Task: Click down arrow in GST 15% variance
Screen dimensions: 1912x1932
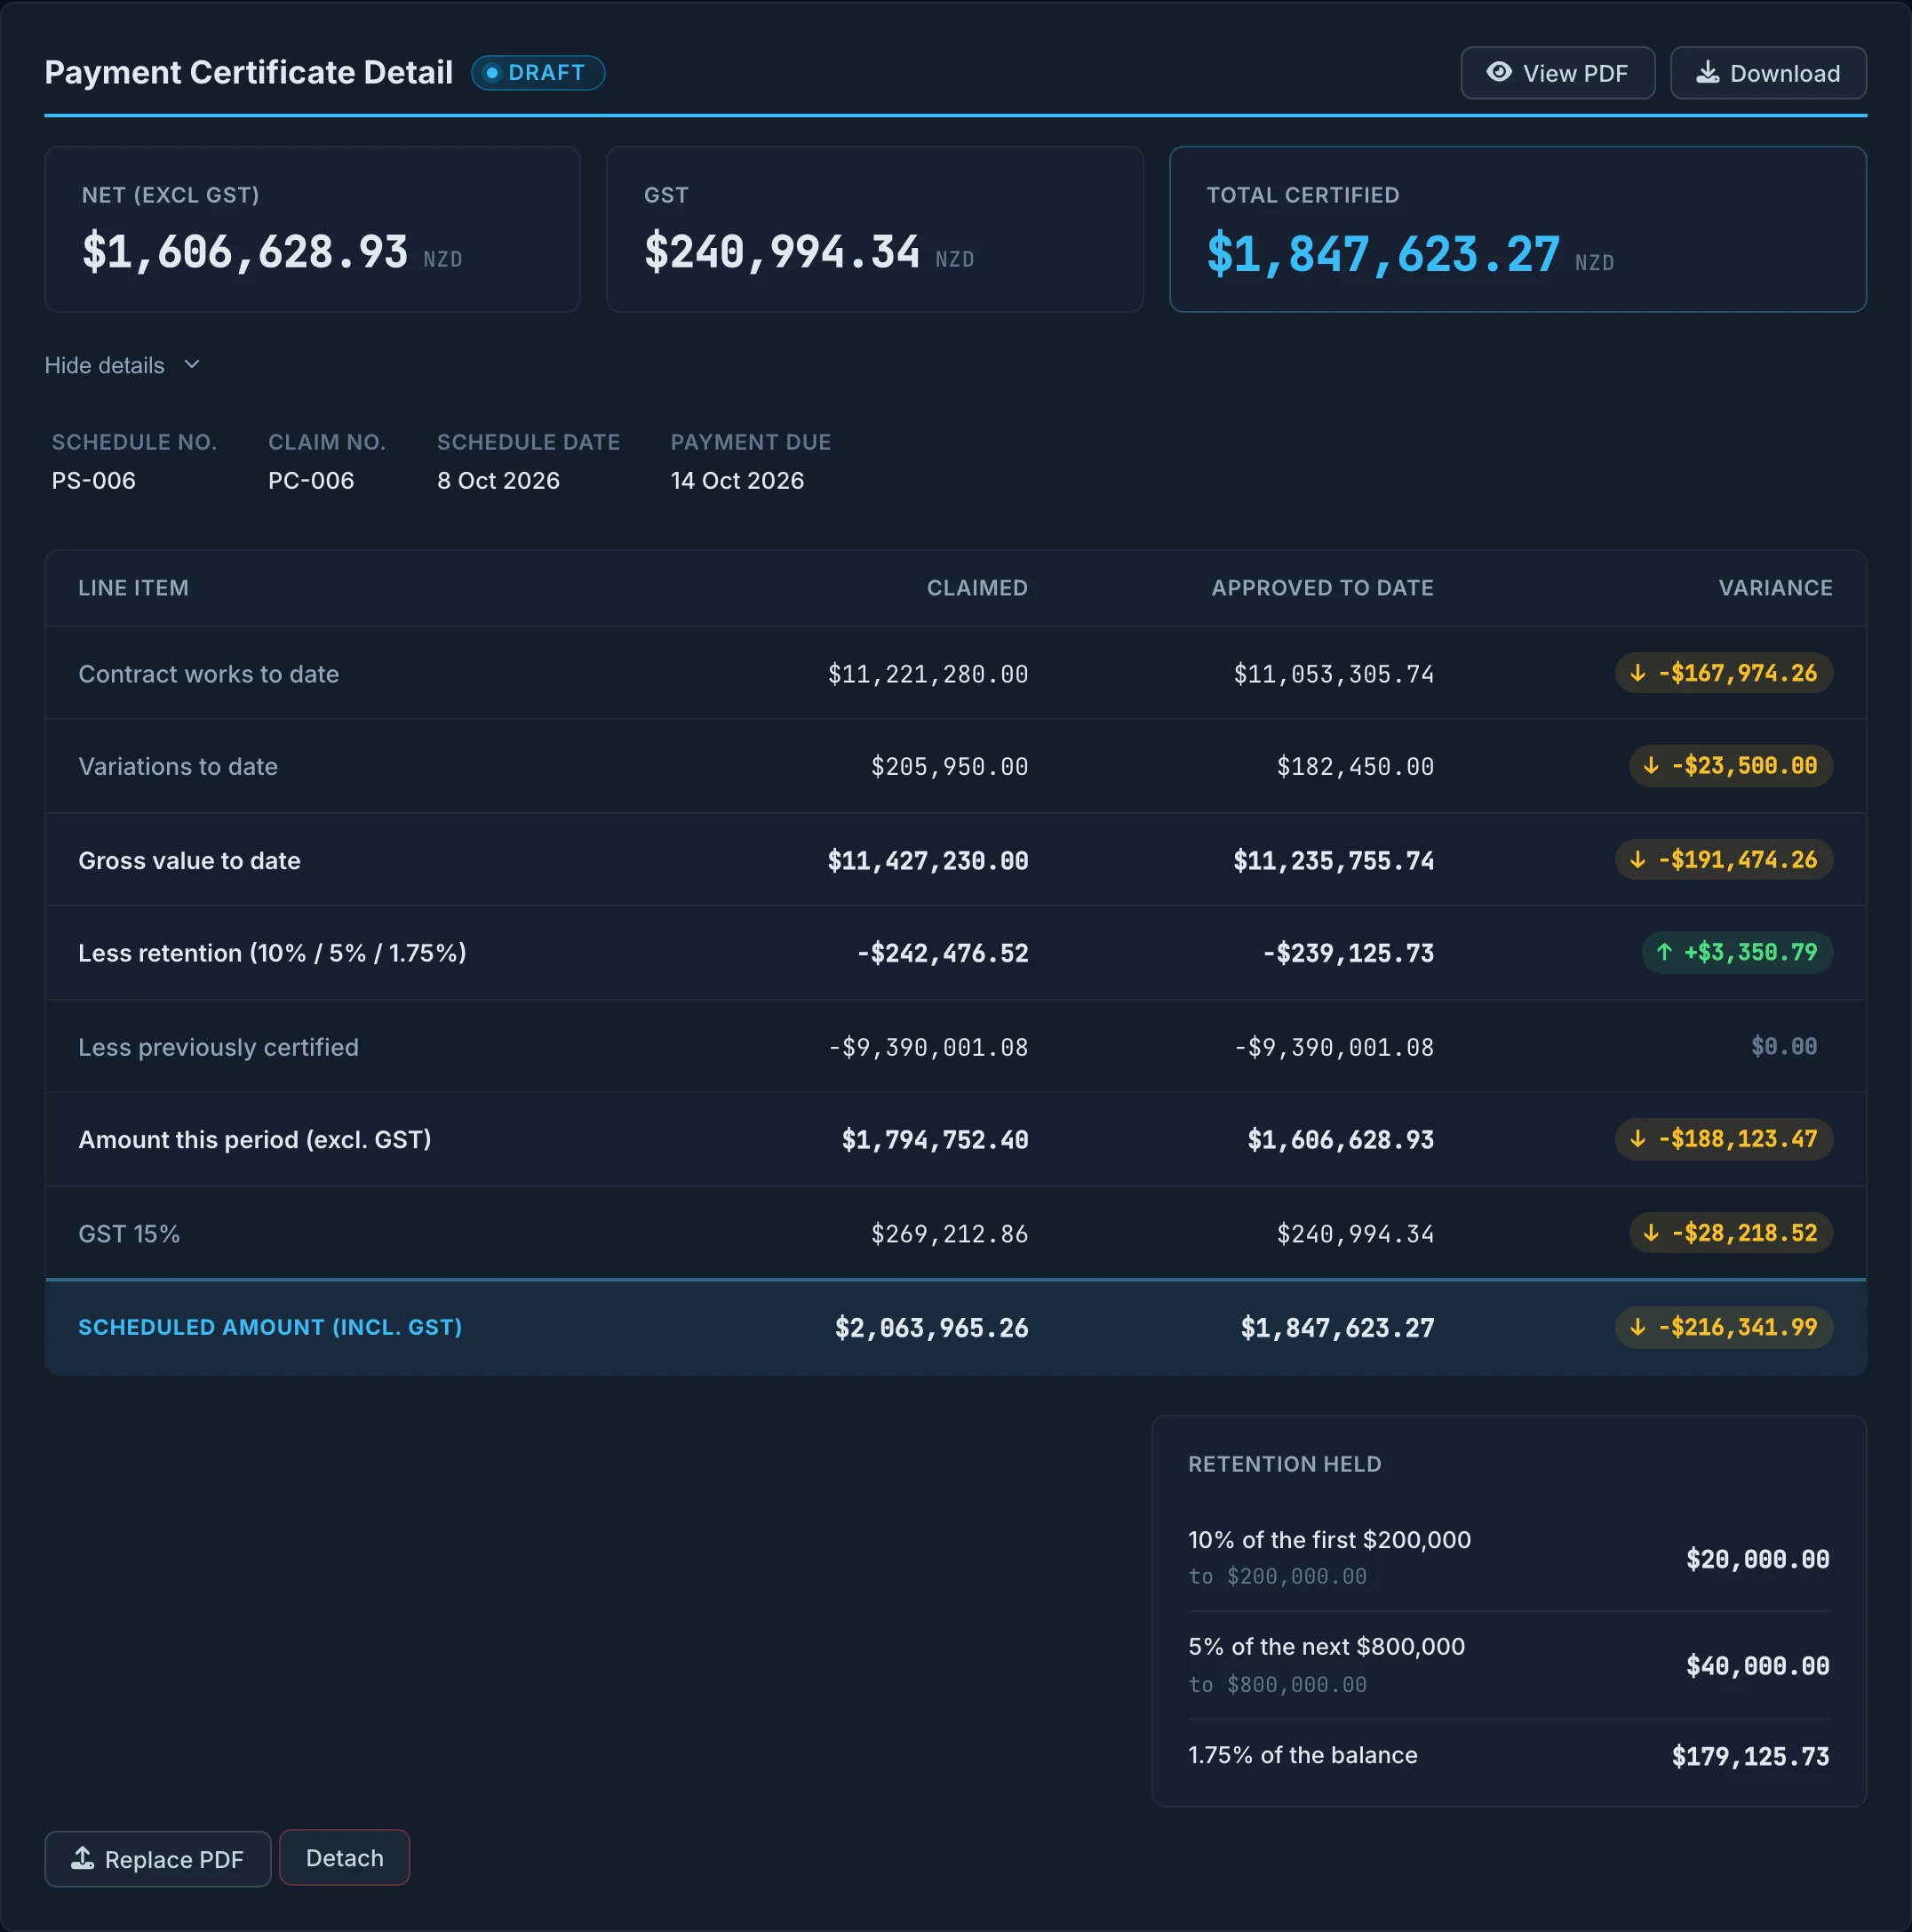Action: pos(1651,1233)
